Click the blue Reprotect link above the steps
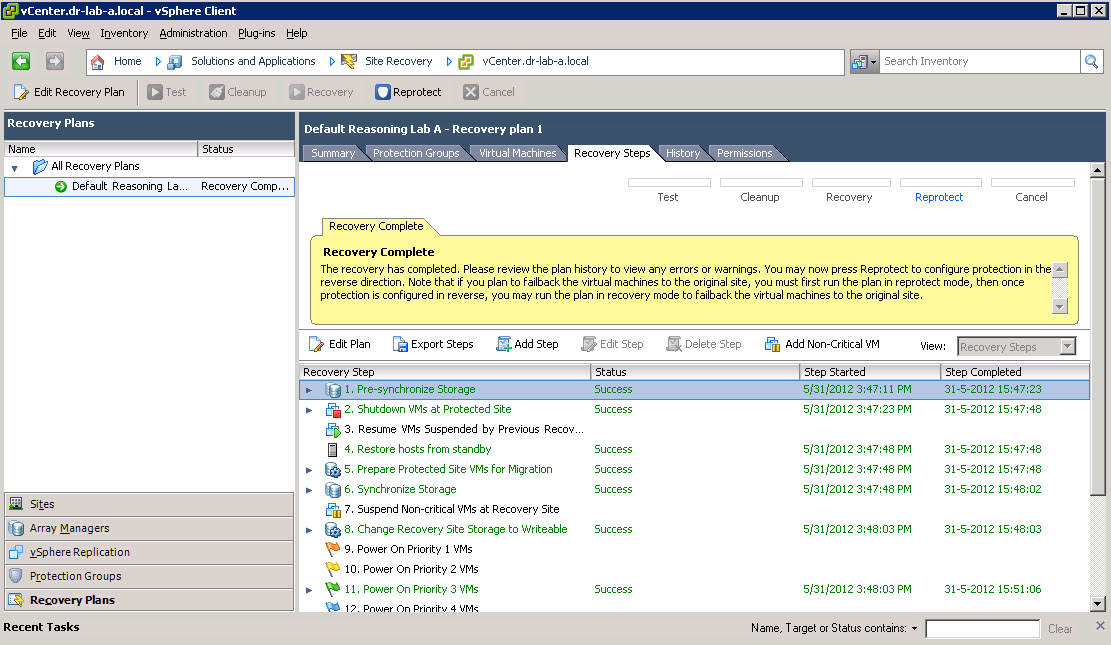Image resolution: width=1111 pixels, height=645 pixels. click(939, 197)
